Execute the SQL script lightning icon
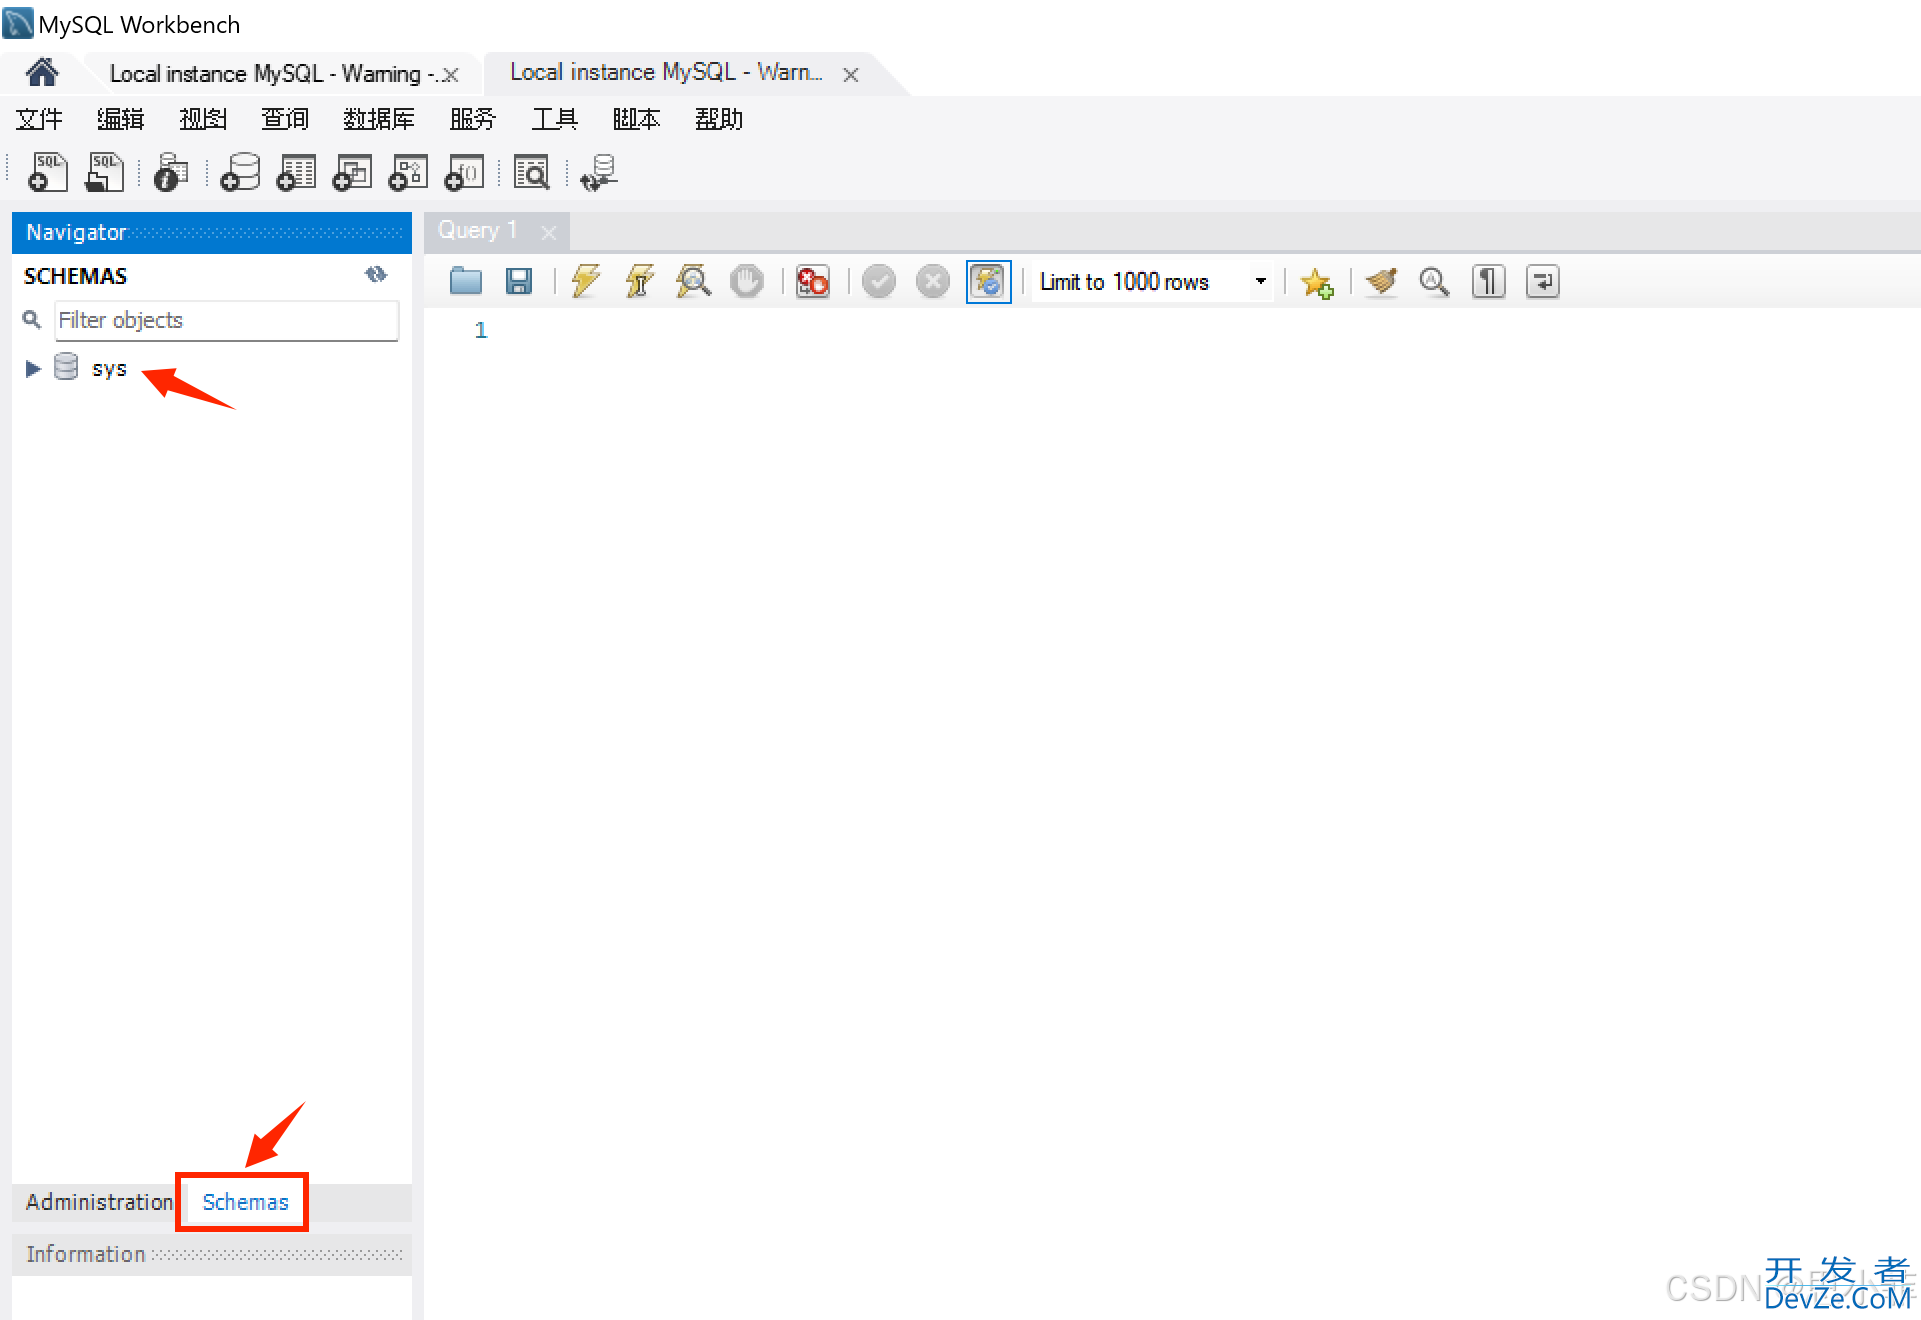Viewport: 1921px width, 1320px height. click(x=586, y=281)
